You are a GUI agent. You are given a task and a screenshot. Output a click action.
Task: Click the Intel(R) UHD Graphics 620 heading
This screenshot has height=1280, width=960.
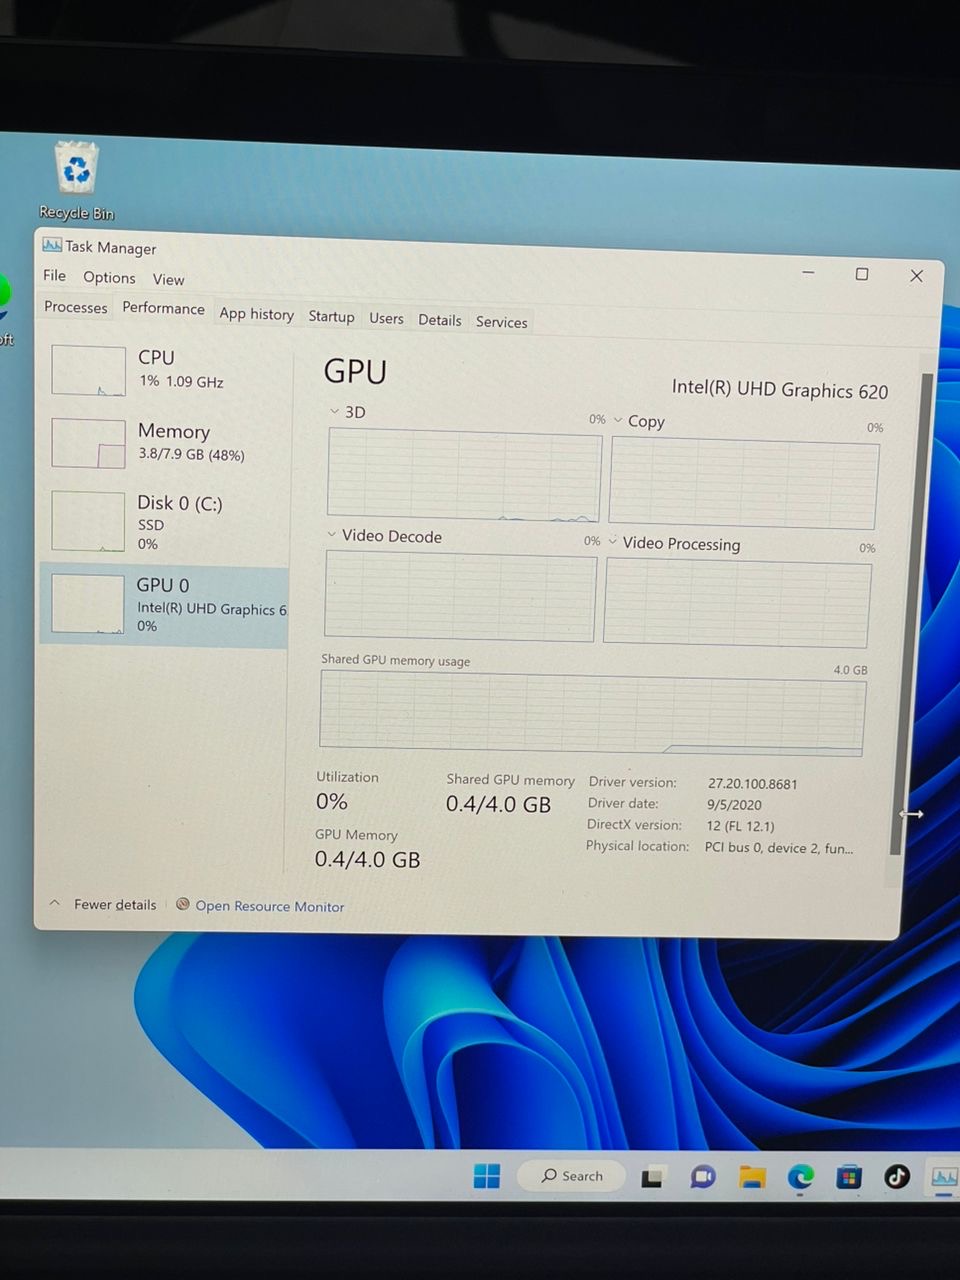pyautogui.click(x=779, y=389)
